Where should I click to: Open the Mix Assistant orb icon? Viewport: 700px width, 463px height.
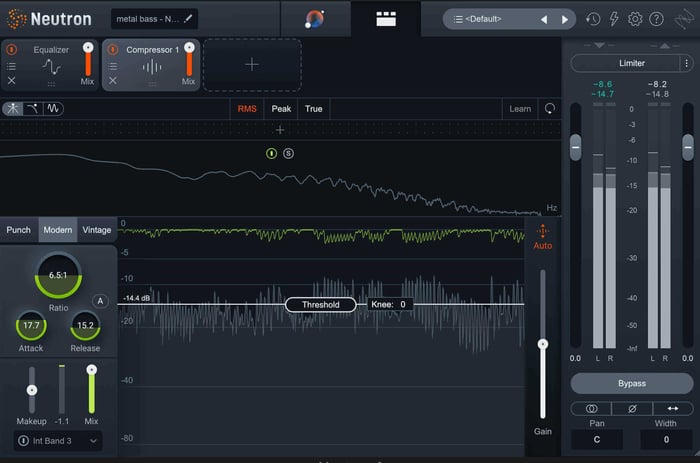pos(315,19)
